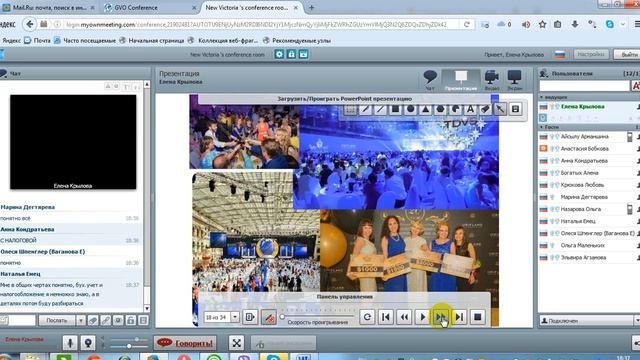Click the chat save log icon
The image size is (640, 360).
143,320
